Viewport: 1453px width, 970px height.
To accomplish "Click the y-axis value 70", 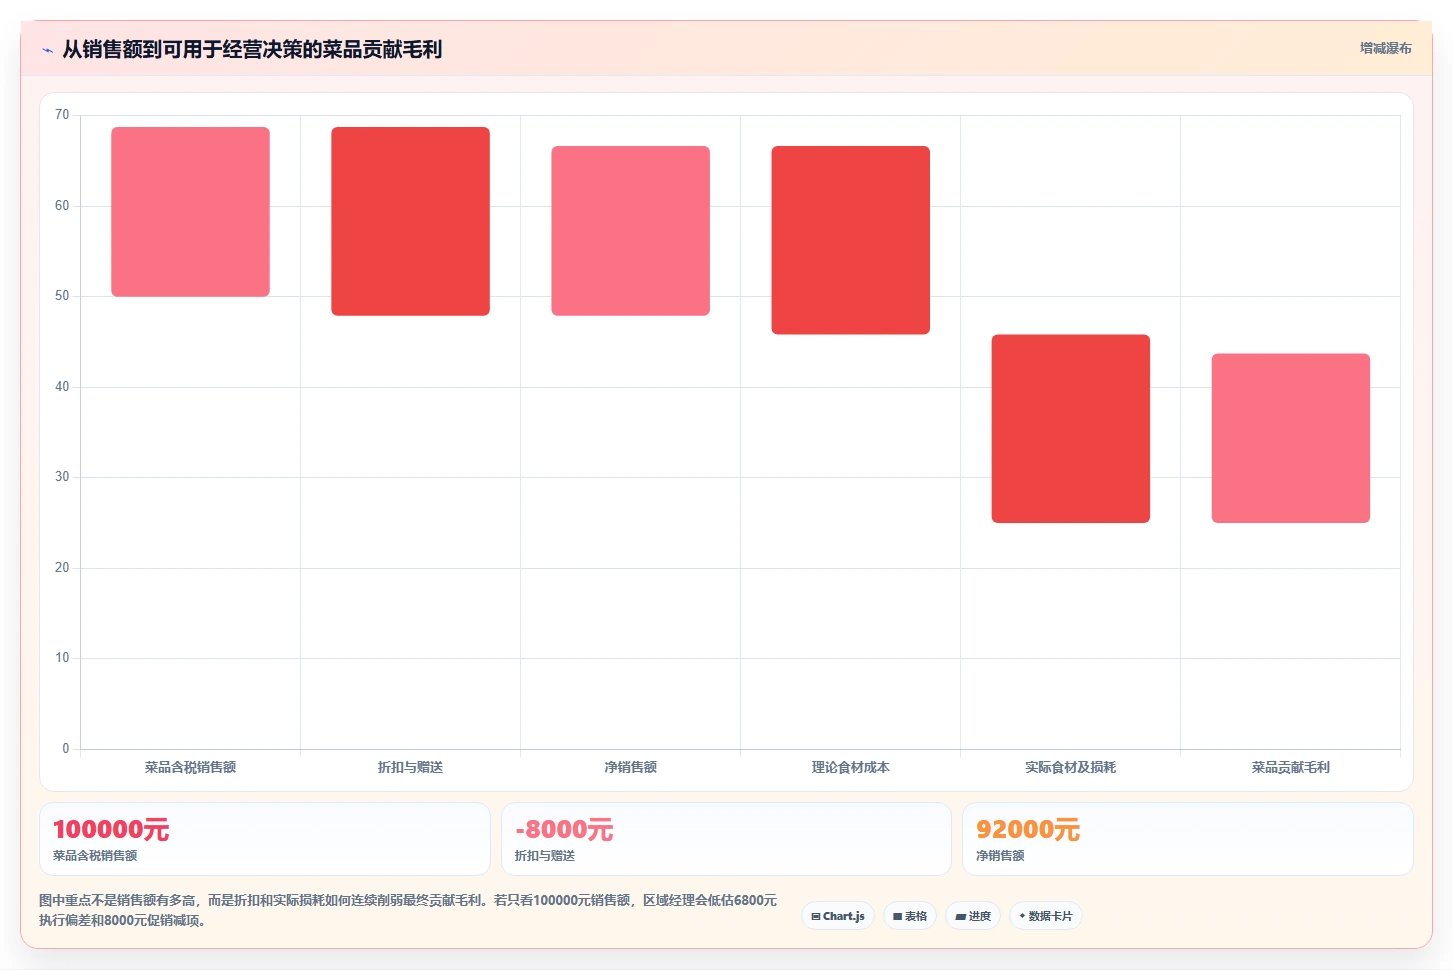I will pyautogui.click(x=62, y=115).
